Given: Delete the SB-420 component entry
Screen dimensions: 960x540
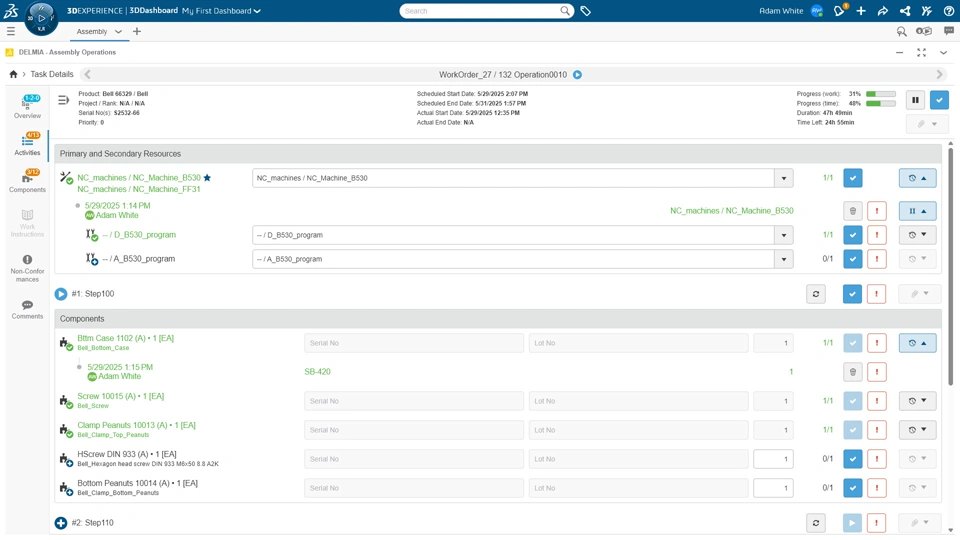Looking at the screenshot, I should point(852,372).
